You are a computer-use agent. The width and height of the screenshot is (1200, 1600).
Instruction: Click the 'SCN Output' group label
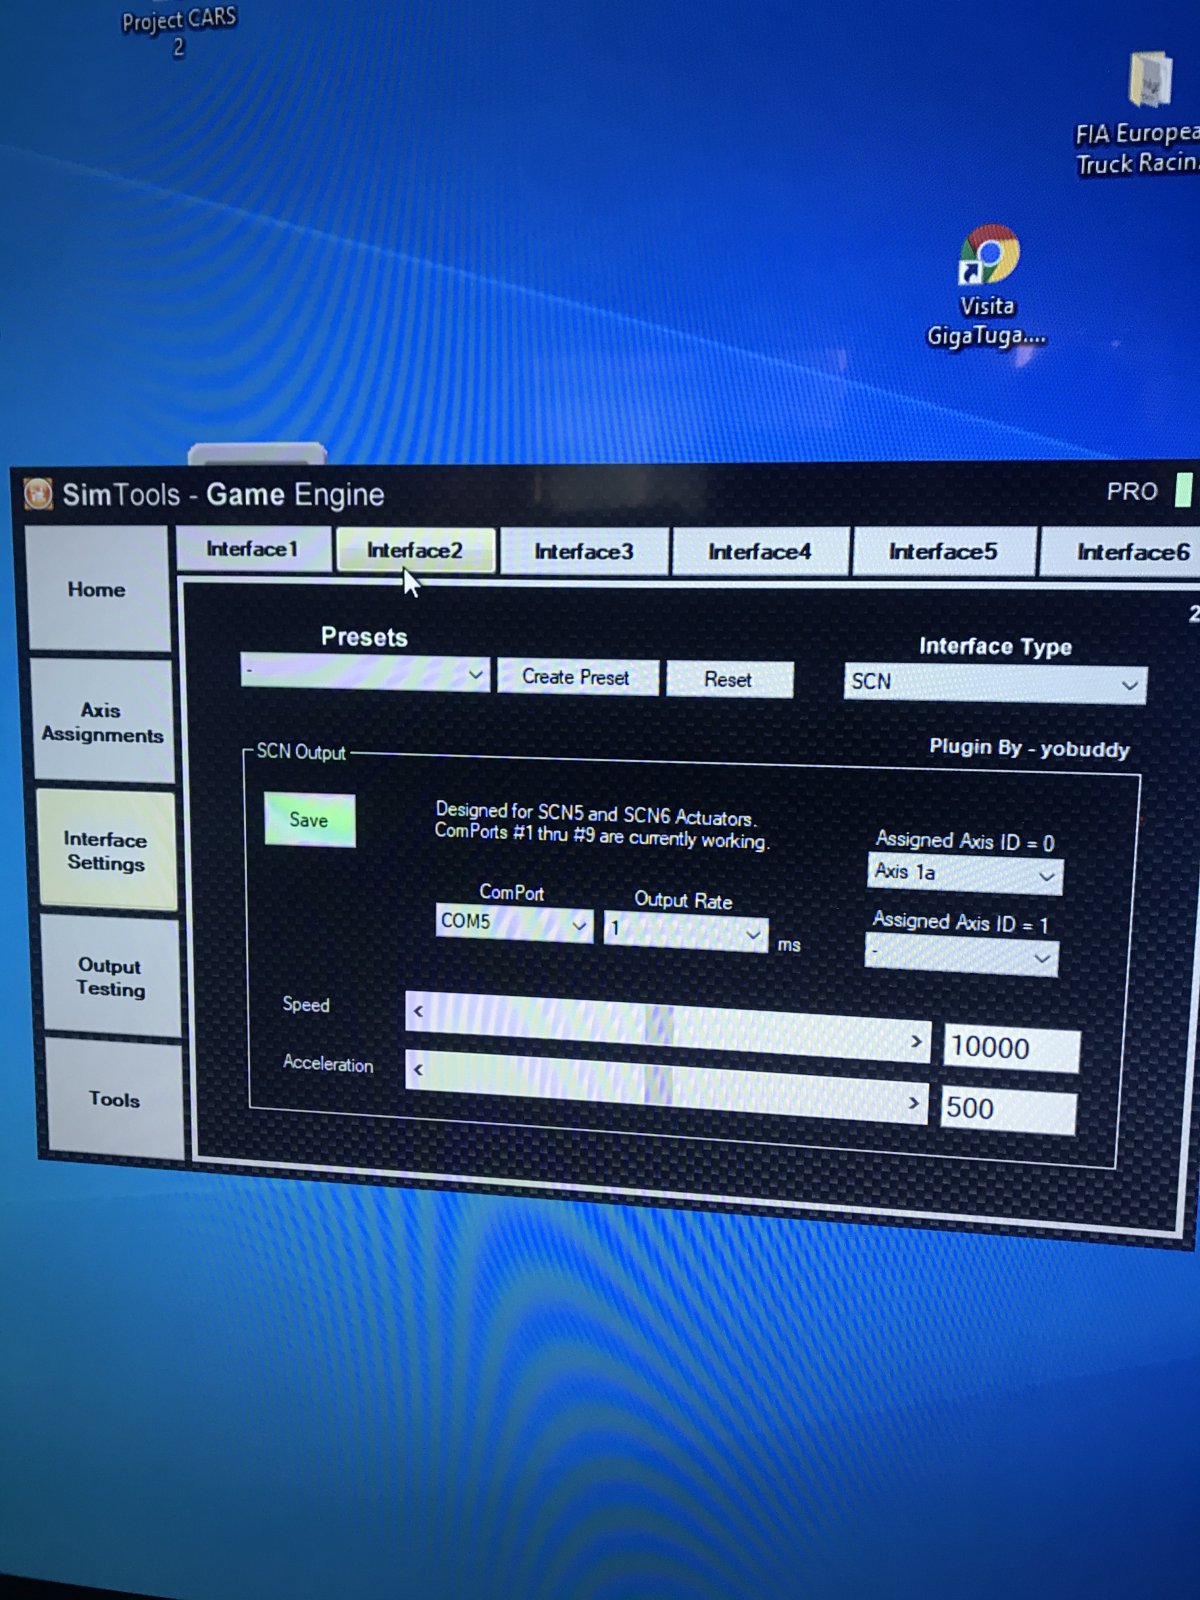tap(301, 751)
